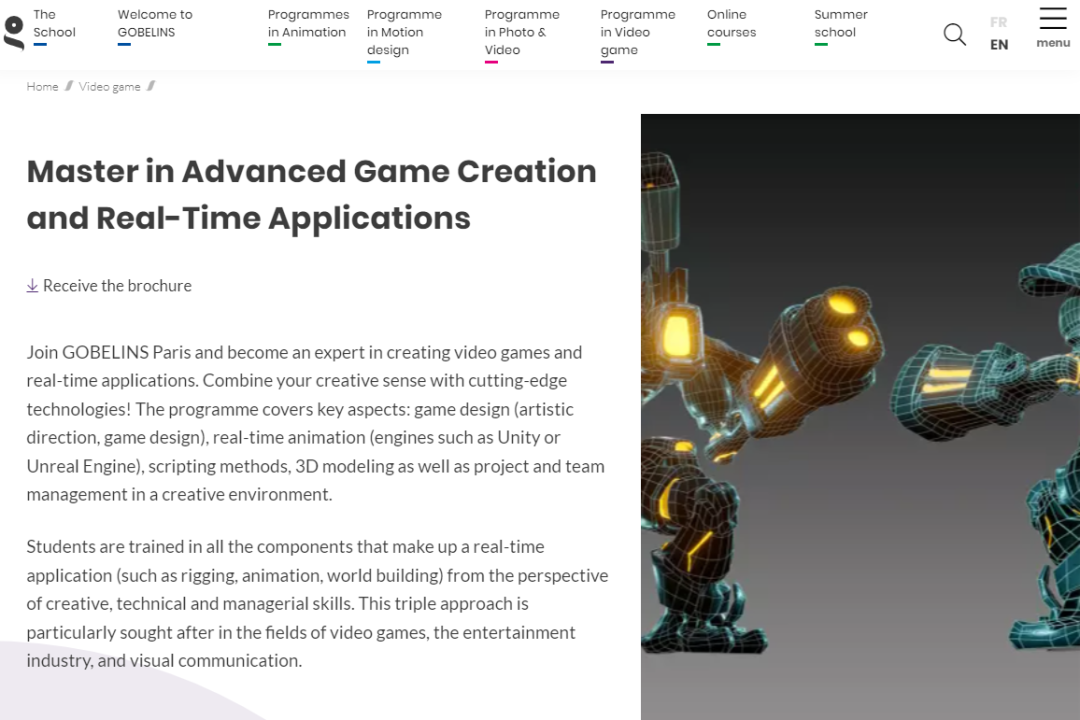Image resolution: width=1080 pixels, height=720 pixels.
Task: Open Programme in Video game menu
Action: [638, 32]
